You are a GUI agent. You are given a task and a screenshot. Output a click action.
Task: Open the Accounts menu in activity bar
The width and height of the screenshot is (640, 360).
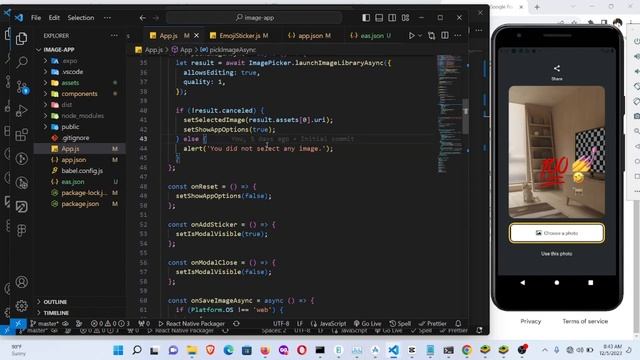[22, 282]
